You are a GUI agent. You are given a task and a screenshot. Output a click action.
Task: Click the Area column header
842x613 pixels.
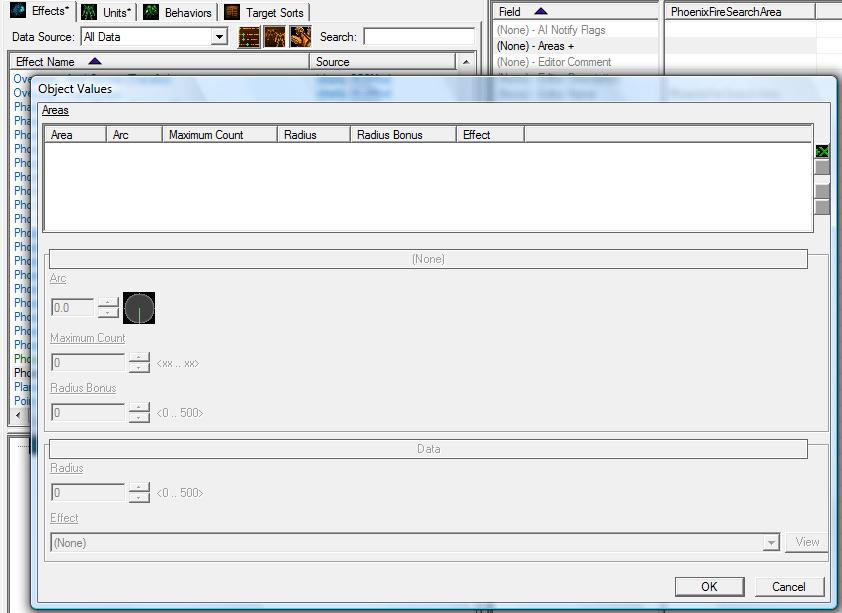pos(75,135)
